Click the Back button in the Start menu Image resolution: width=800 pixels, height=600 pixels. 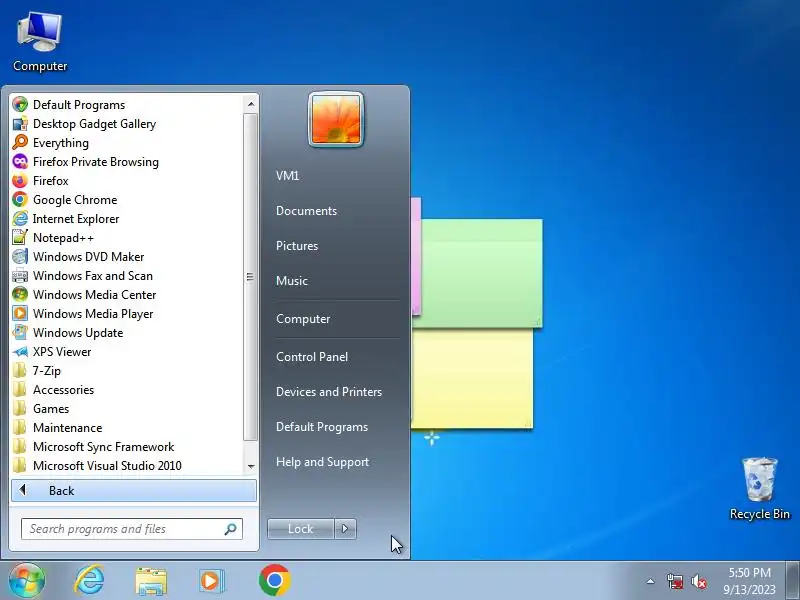point(134,490)
